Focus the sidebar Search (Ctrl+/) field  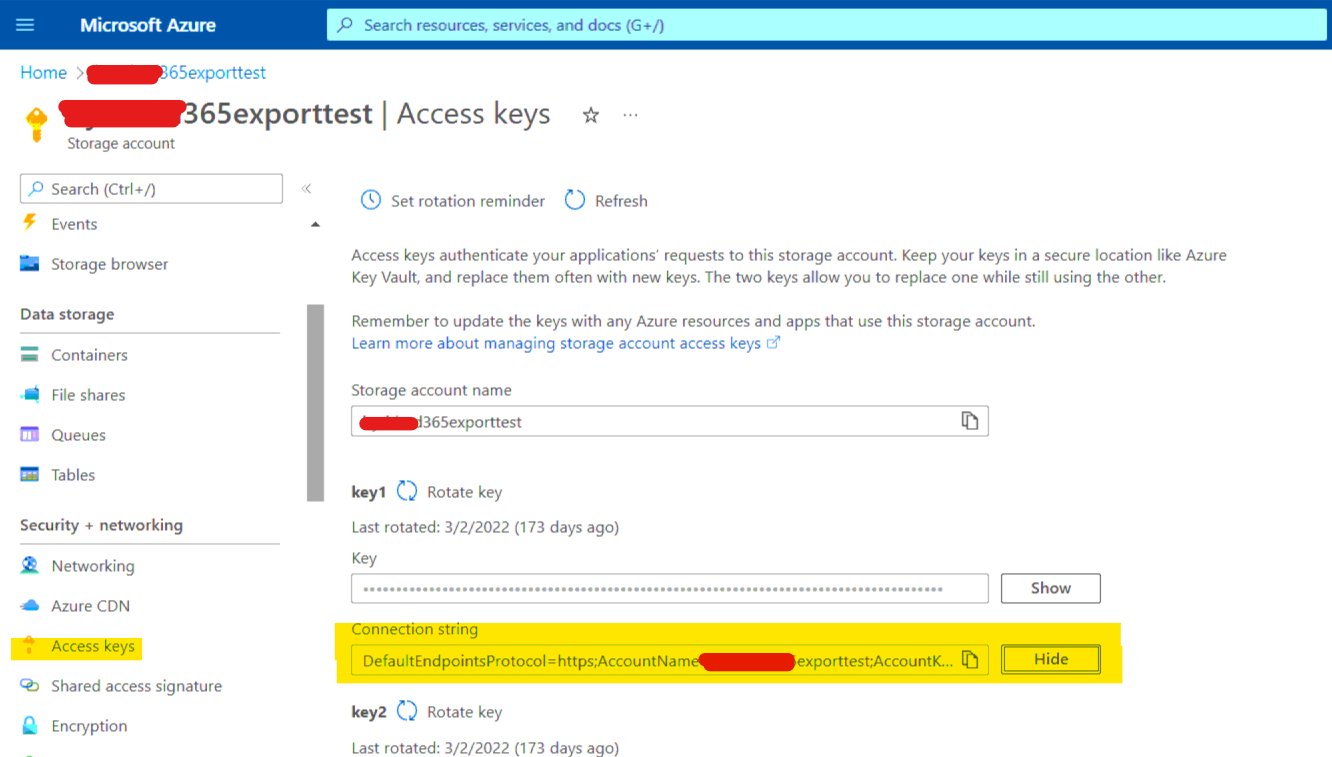[x=151, y=189]
